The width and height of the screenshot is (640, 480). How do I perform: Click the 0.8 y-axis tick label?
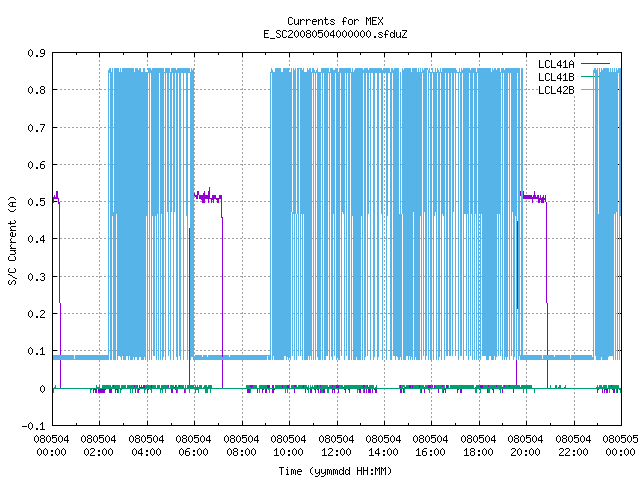click(x=36, y=90)
